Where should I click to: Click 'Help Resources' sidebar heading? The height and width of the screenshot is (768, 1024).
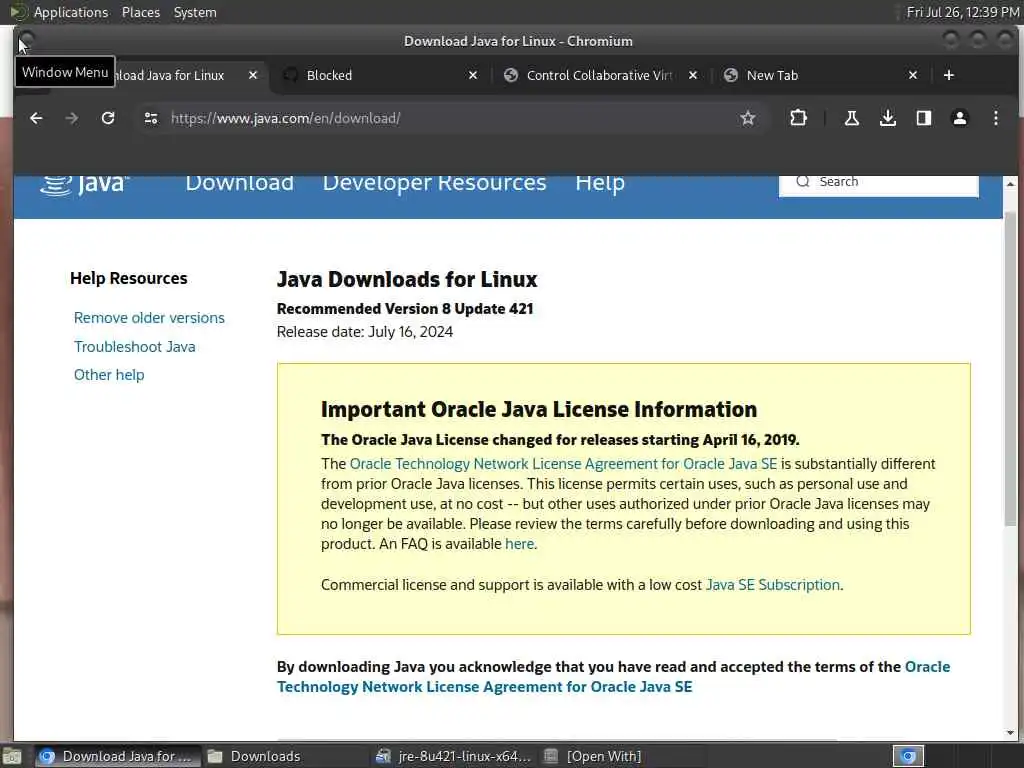pos(129,278)
